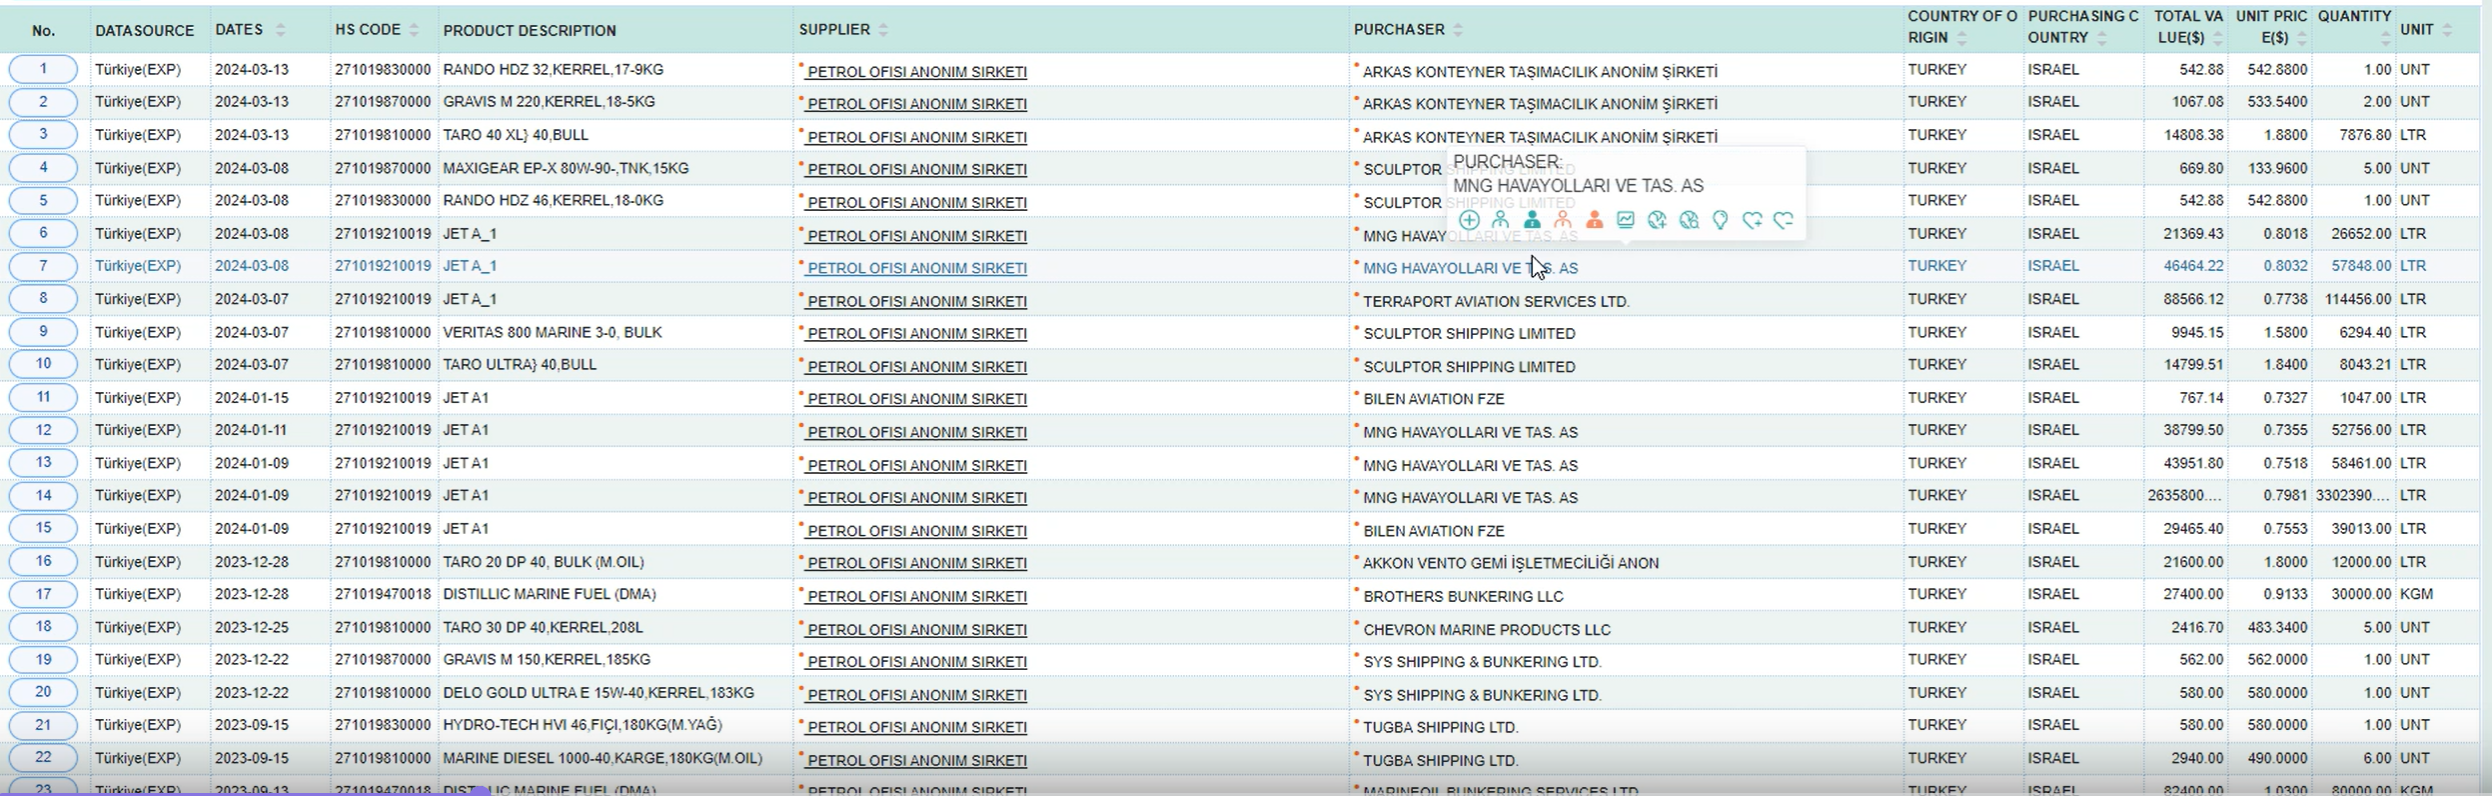Screen dimensions: 2492x796
Task: Click KGM unit cell in row 17
Action: click(2416, 594)
